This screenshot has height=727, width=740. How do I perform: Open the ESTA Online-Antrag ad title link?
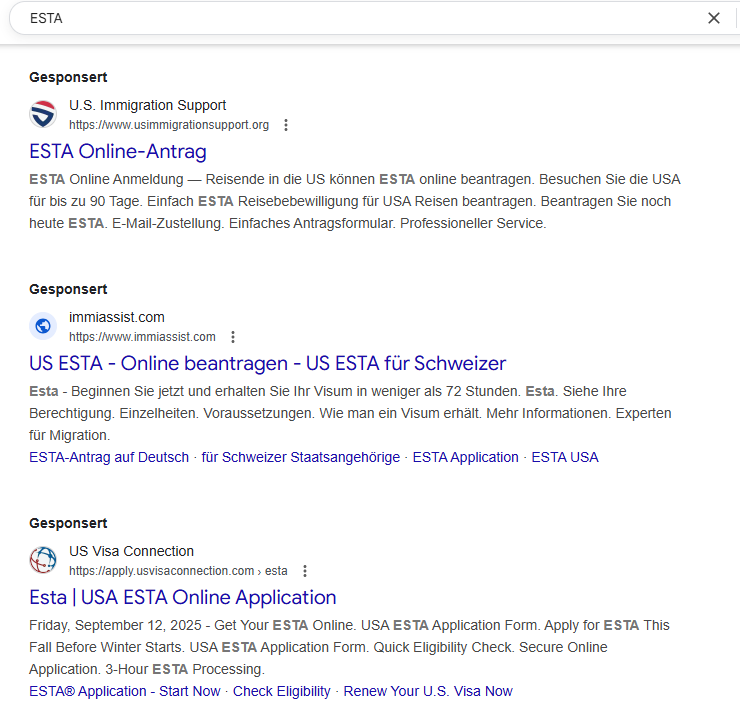[118, 152]
